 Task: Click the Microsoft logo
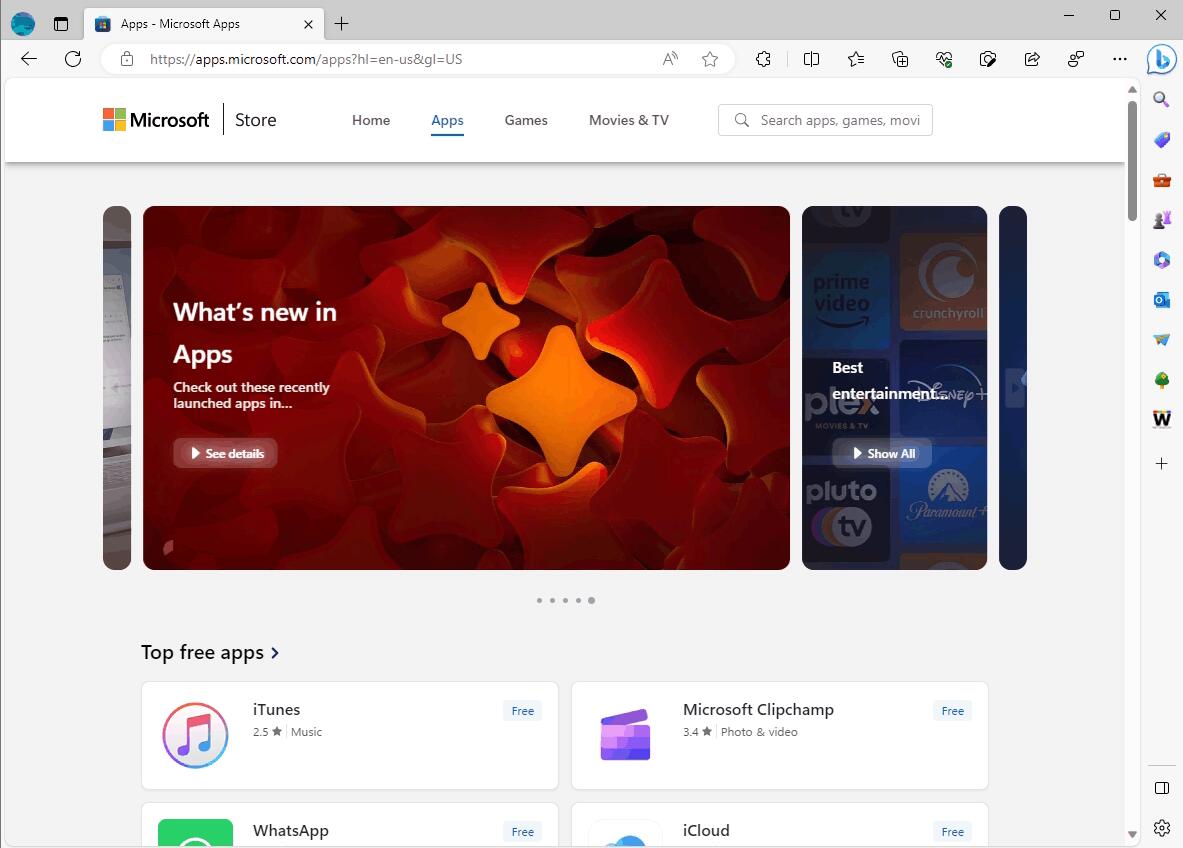coord(156,119)
